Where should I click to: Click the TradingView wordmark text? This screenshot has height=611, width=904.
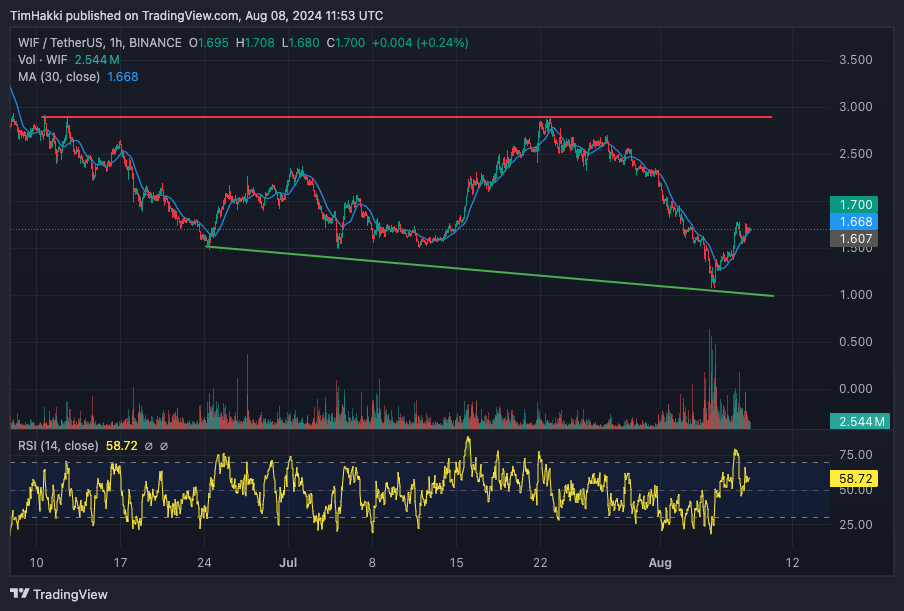(70, 594)
